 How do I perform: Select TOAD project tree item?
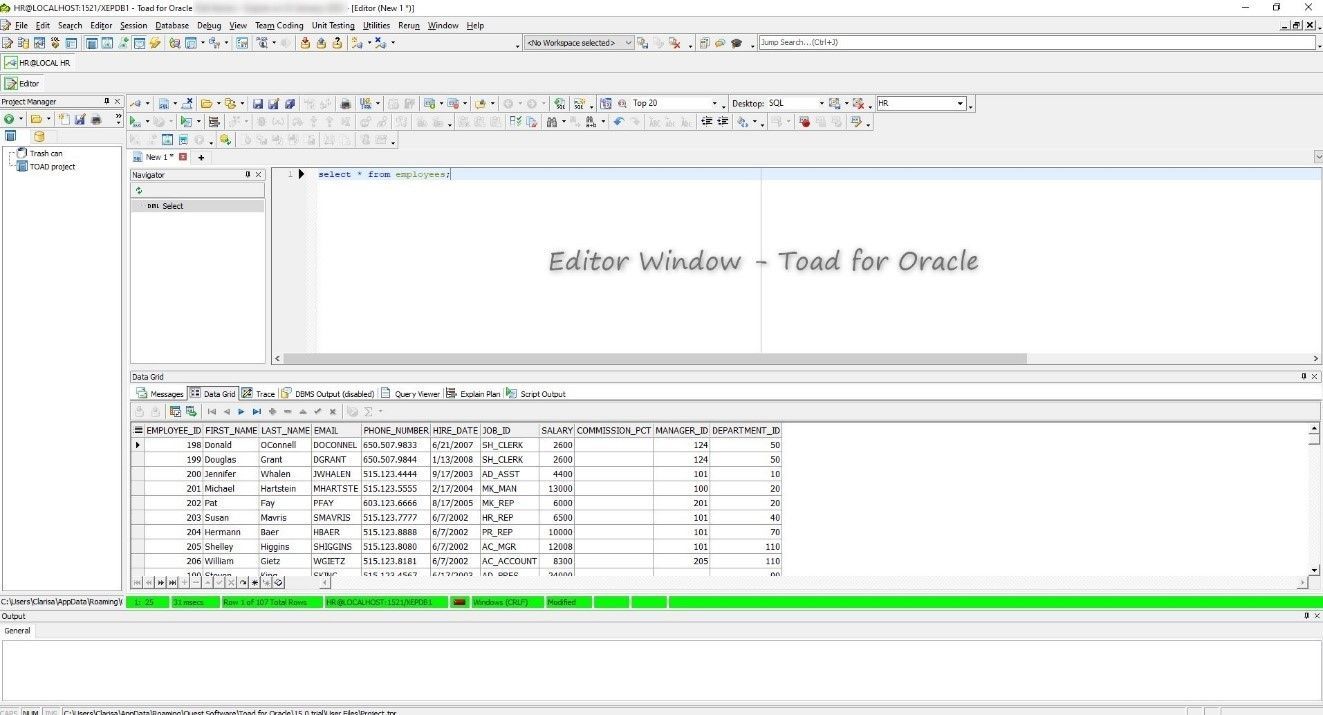click(52, 167)
